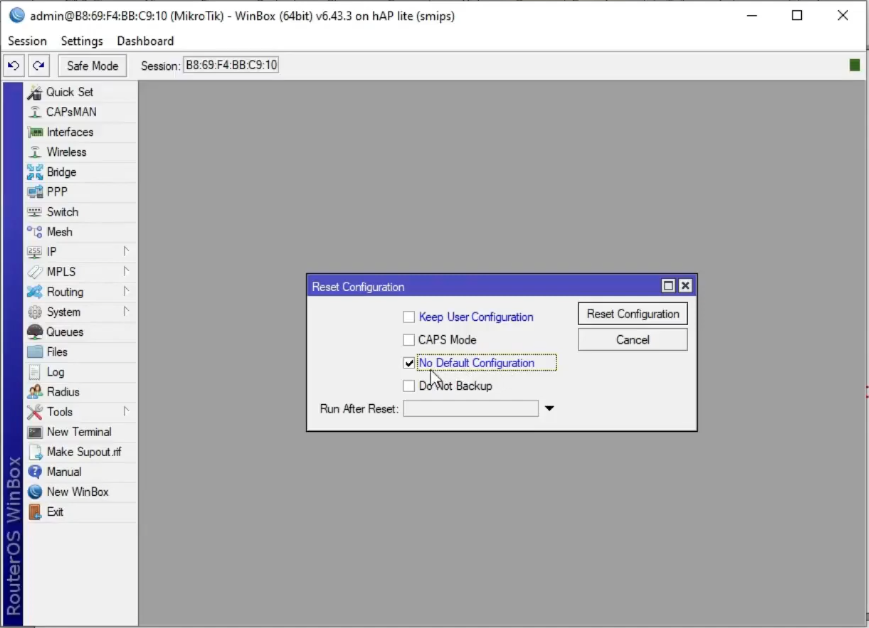Click Make Supout.rif icon

point(35,452)
